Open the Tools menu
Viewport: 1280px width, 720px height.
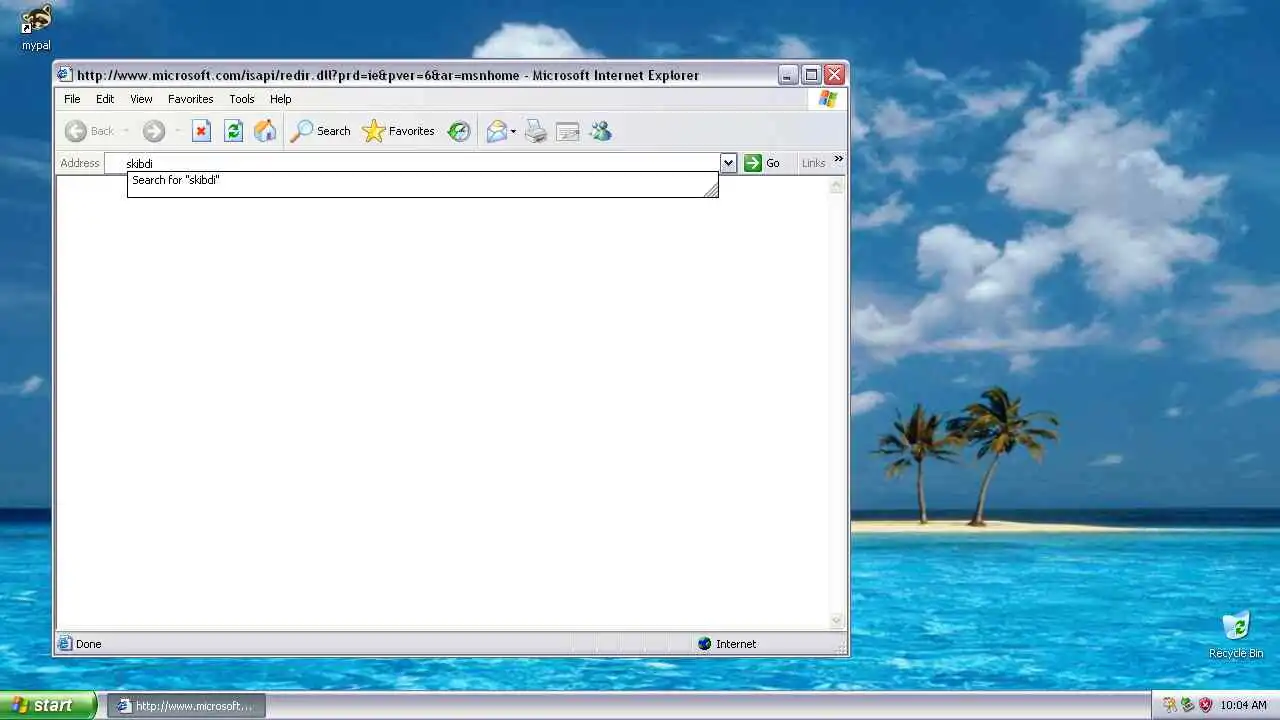242,99
